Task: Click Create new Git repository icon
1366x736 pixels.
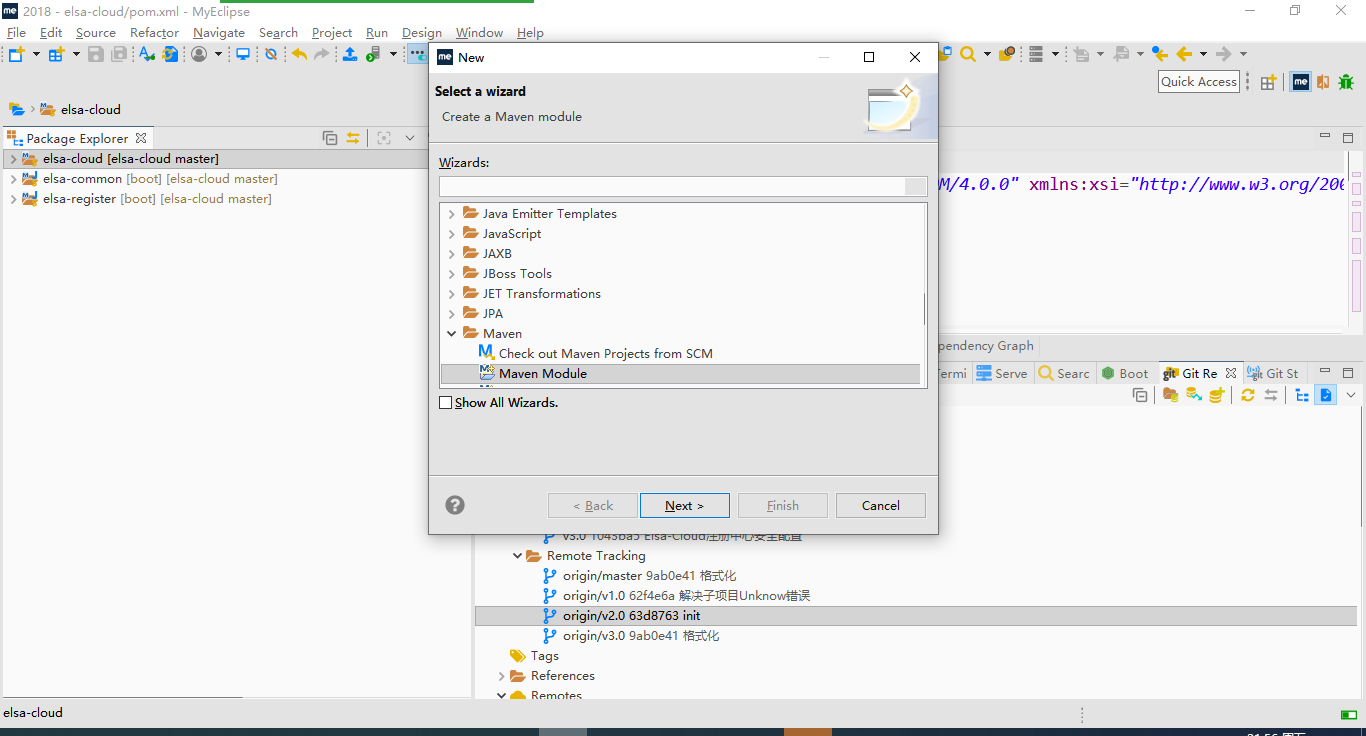Action: [x=1217, y=395]
